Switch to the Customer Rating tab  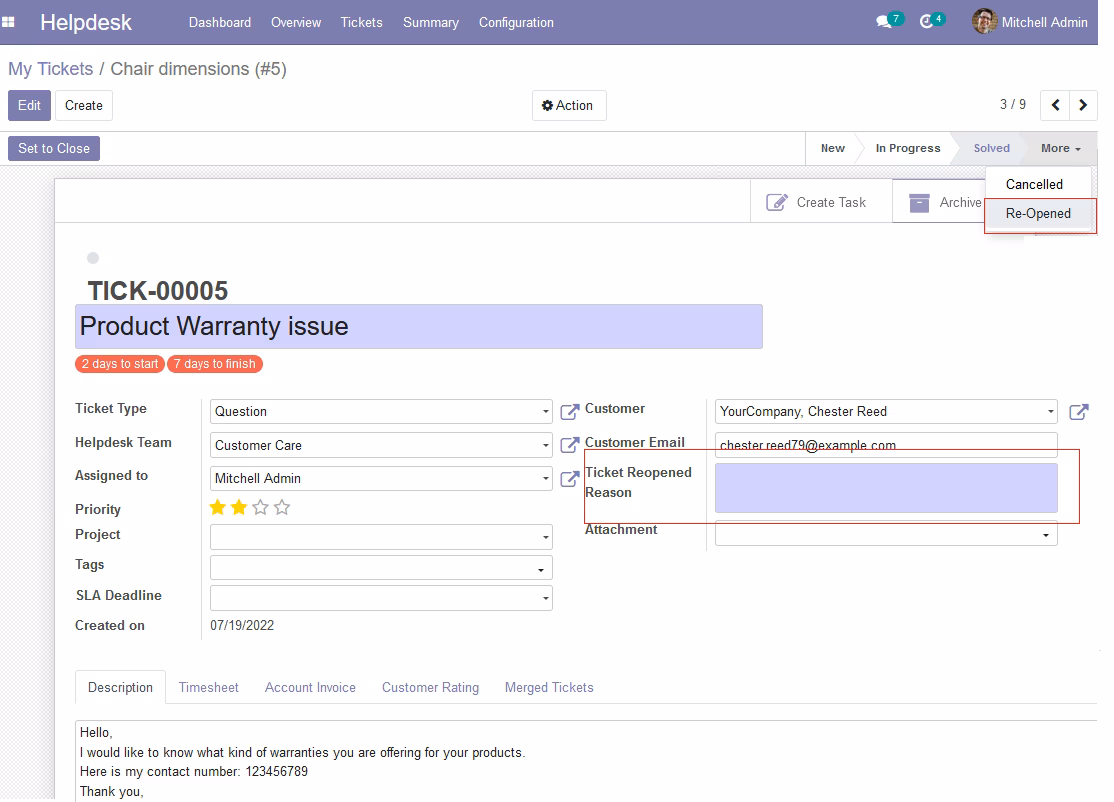[x=430, y=687]
